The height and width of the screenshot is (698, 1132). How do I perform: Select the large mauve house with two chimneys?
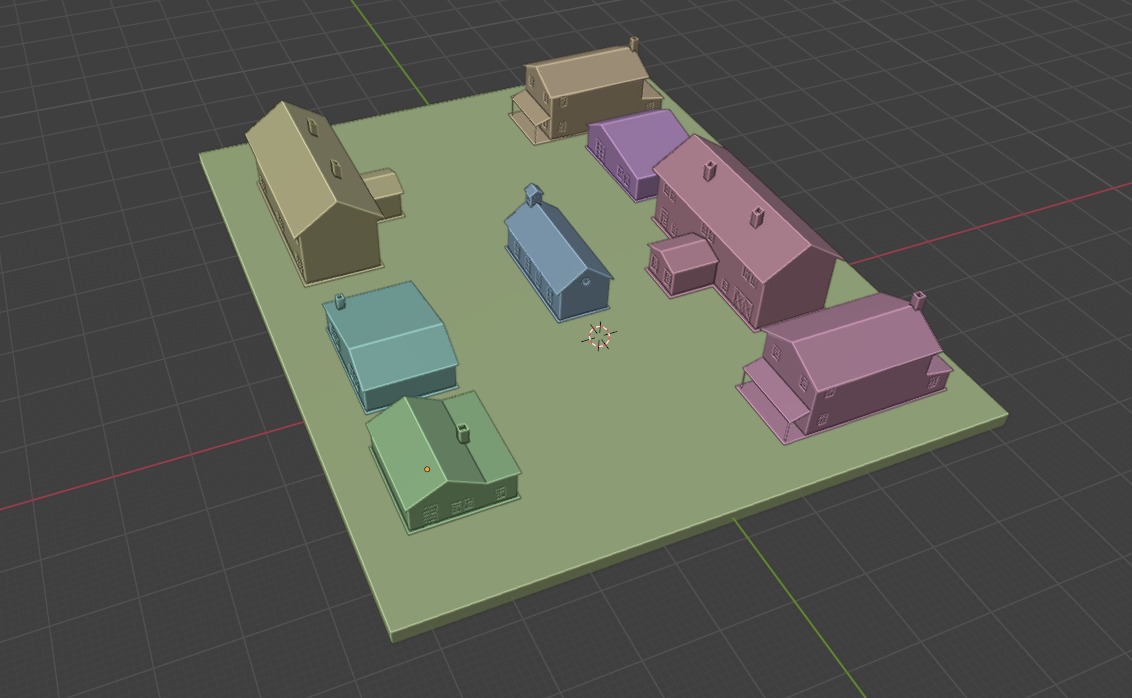[744, 231]
